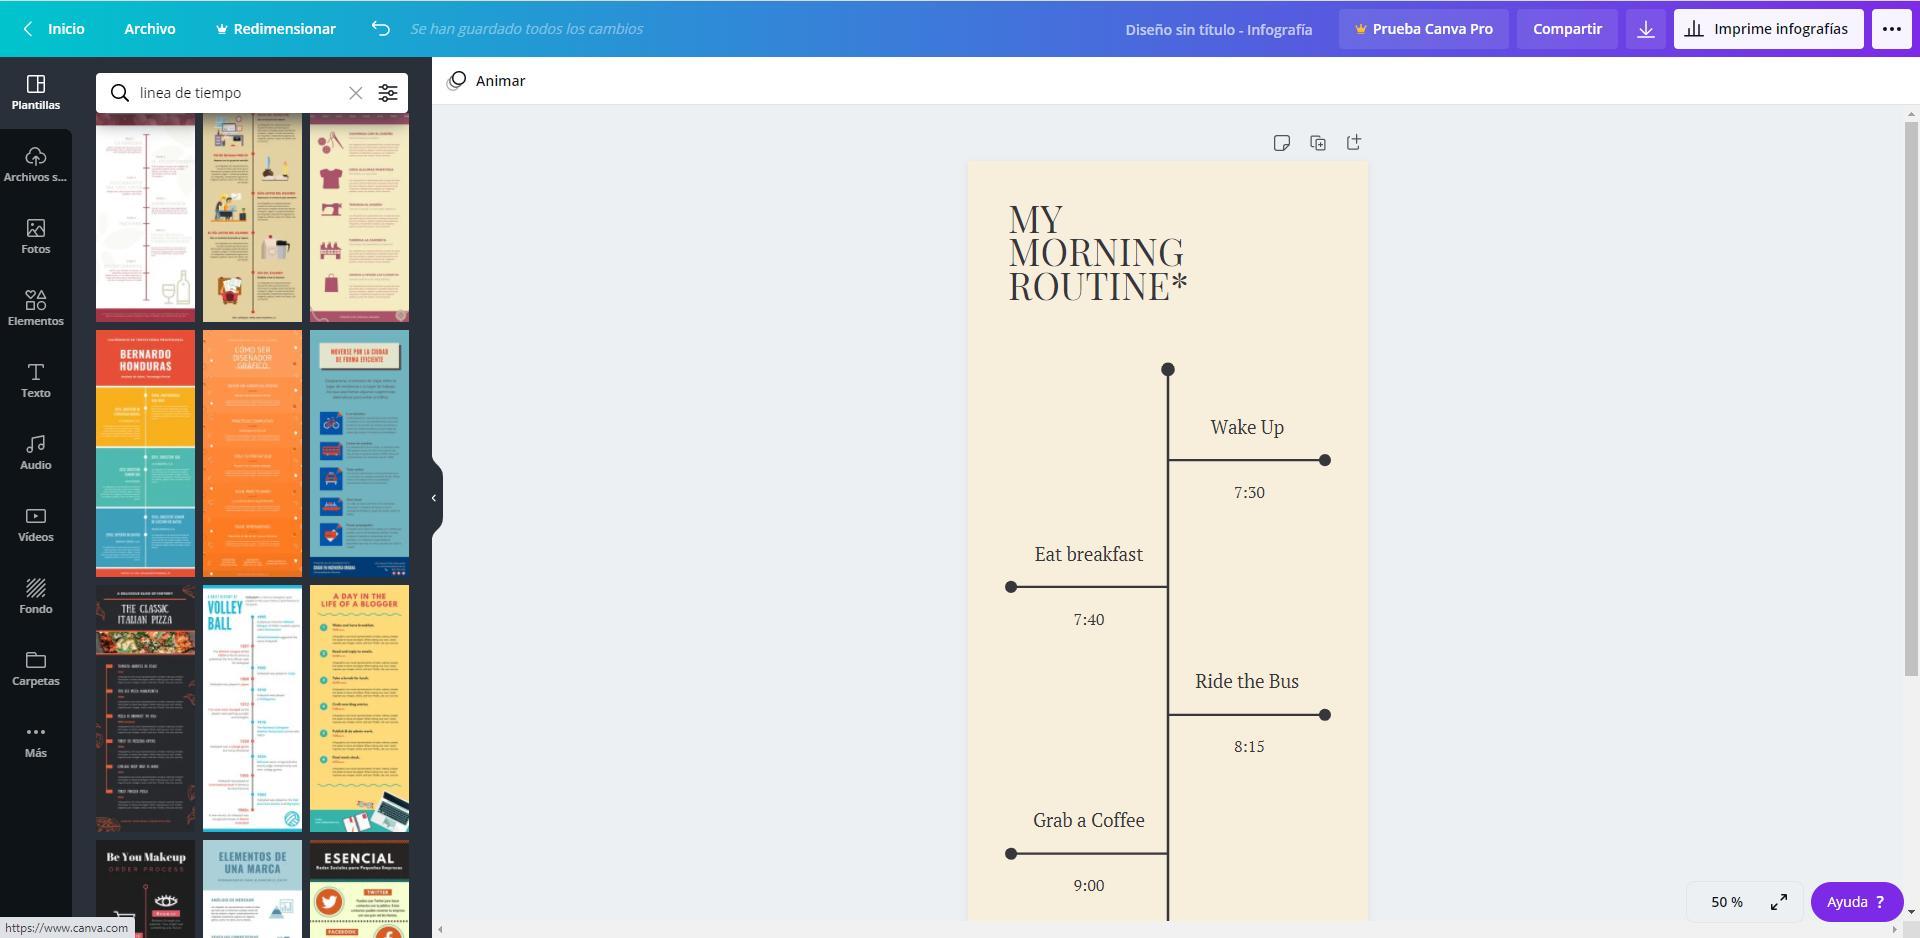This screenshot has height=938, width=1920.
Task: Select the Texto tool in sidebar
Action: [36, 380]
